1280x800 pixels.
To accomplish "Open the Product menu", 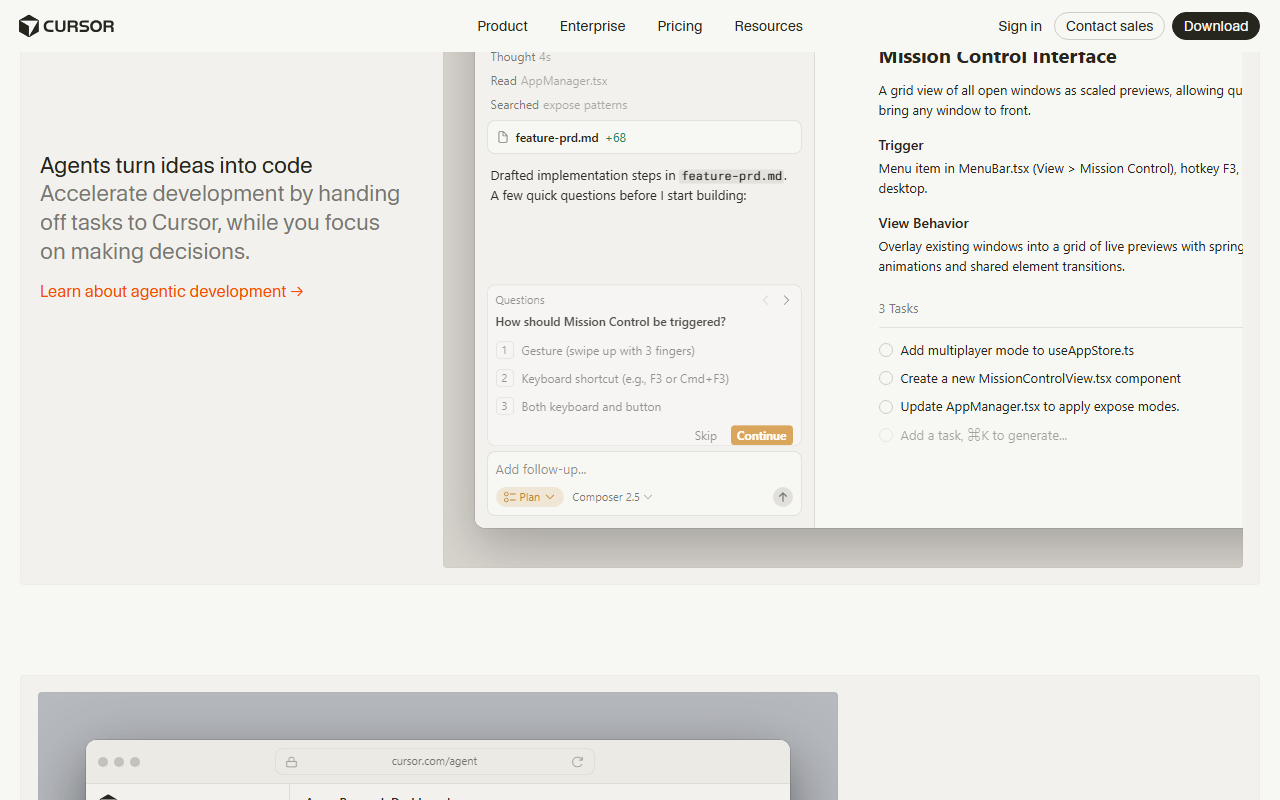I will (502, 26).
